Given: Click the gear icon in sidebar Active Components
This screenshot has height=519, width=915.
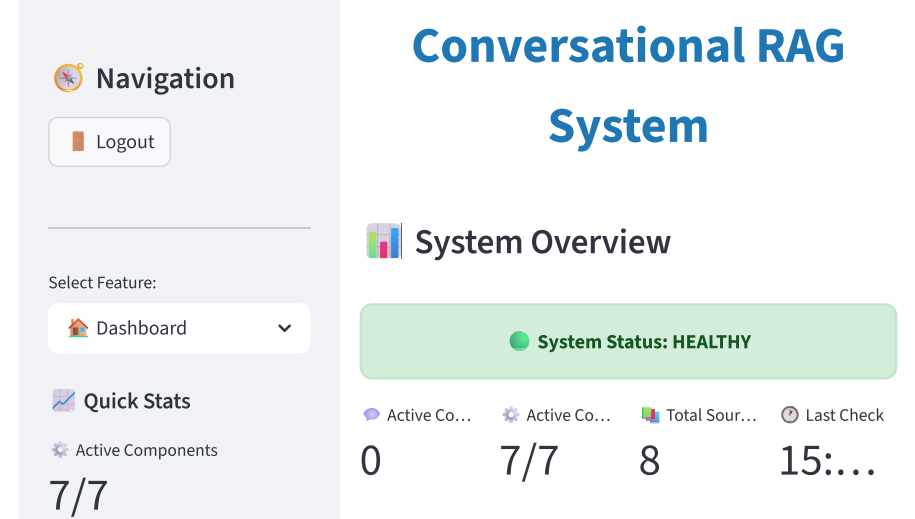Looking at the screenshot, I should pos(60,450).
